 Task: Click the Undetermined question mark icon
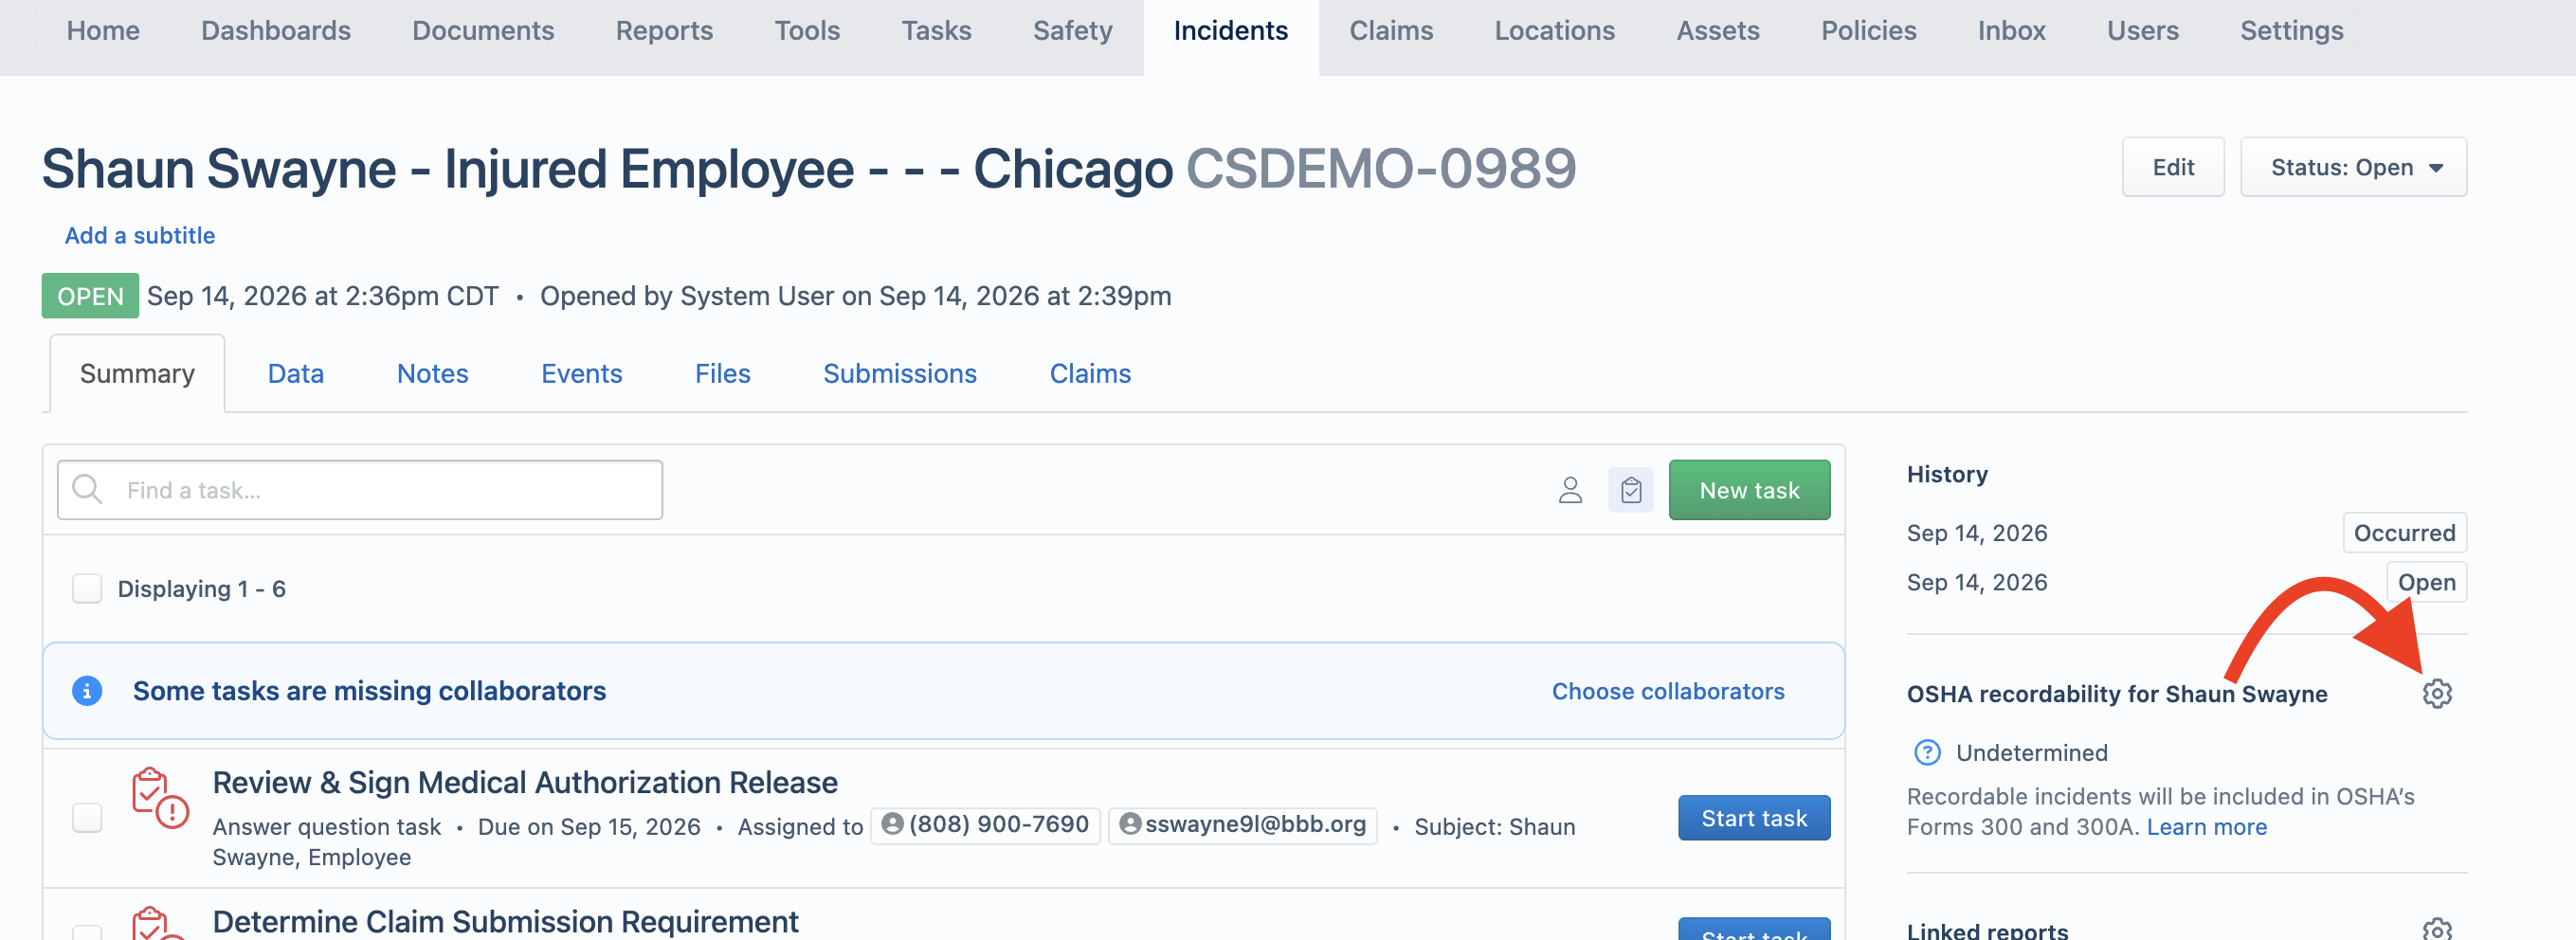[1926, 752]
